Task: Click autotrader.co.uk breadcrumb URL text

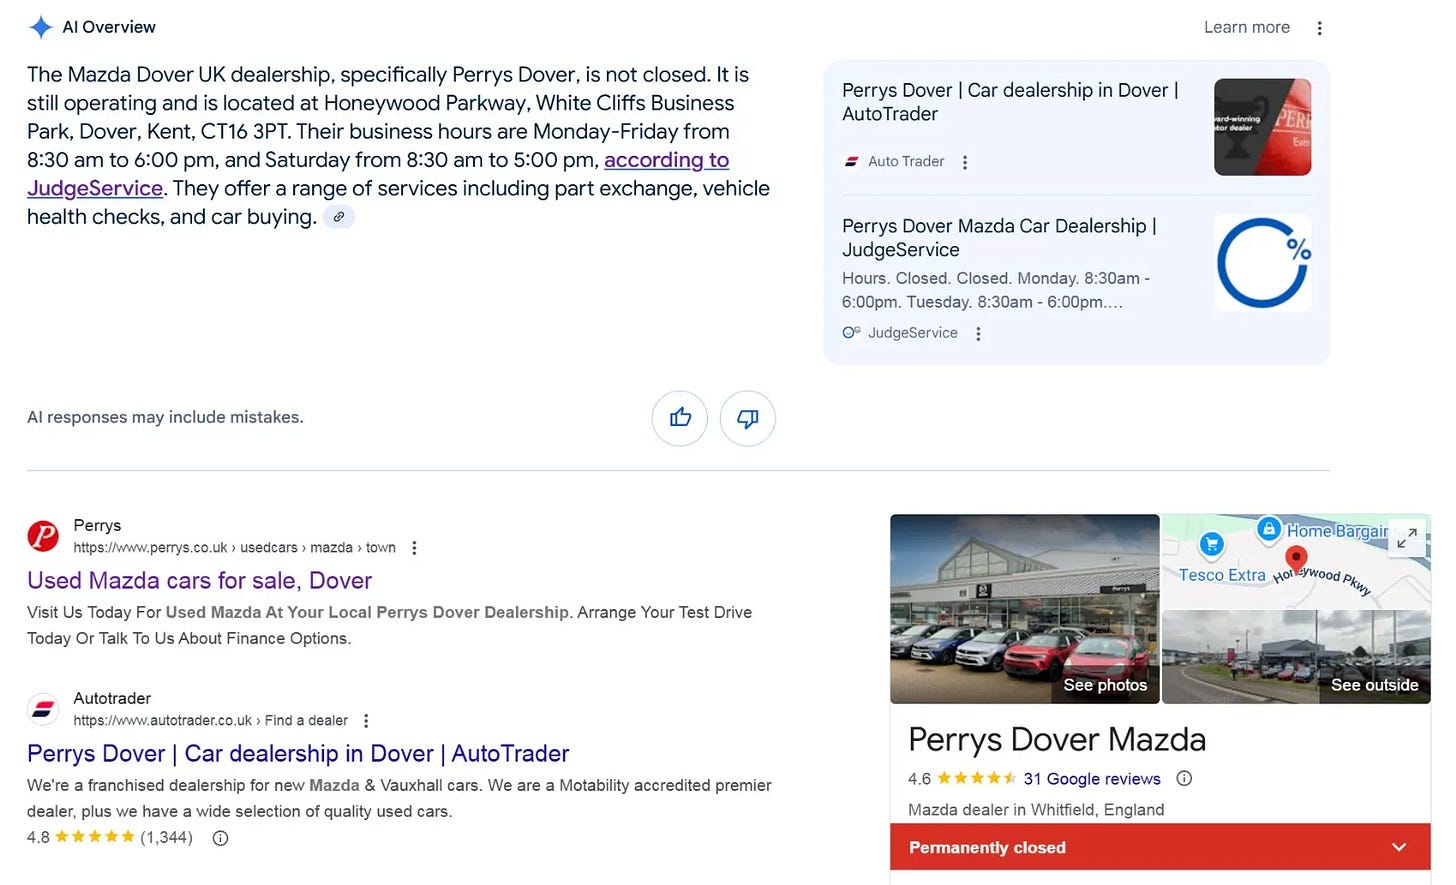Action: click(x=210, y=721)
